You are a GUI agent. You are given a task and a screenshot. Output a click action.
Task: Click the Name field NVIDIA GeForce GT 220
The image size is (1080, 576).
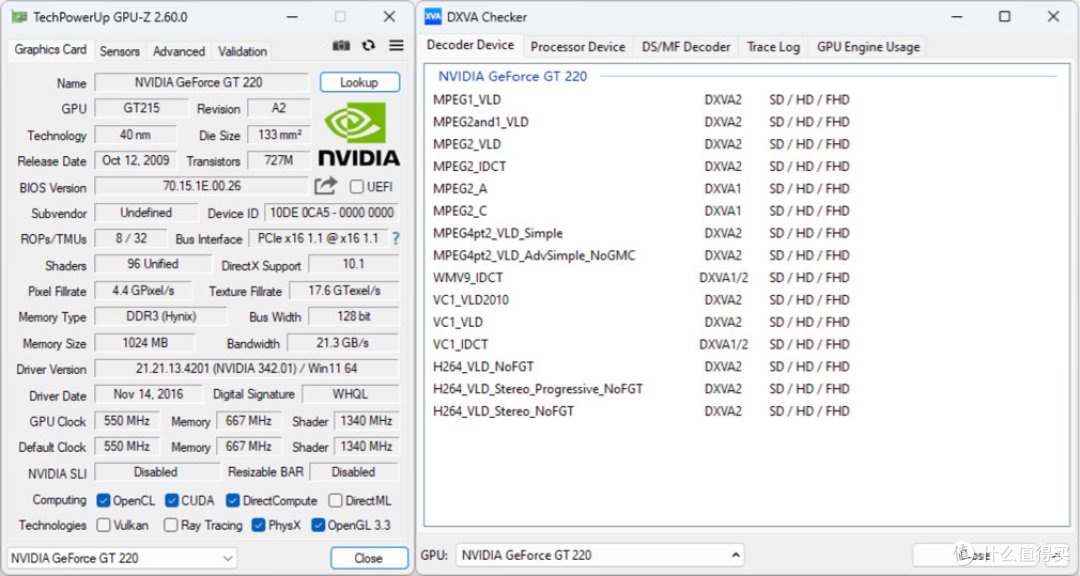click(x=201, y=83)
